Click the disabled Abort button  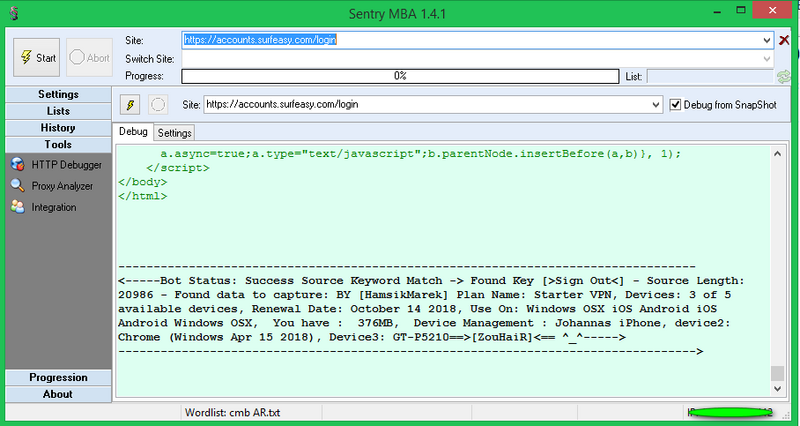click(x=89, y=58)
